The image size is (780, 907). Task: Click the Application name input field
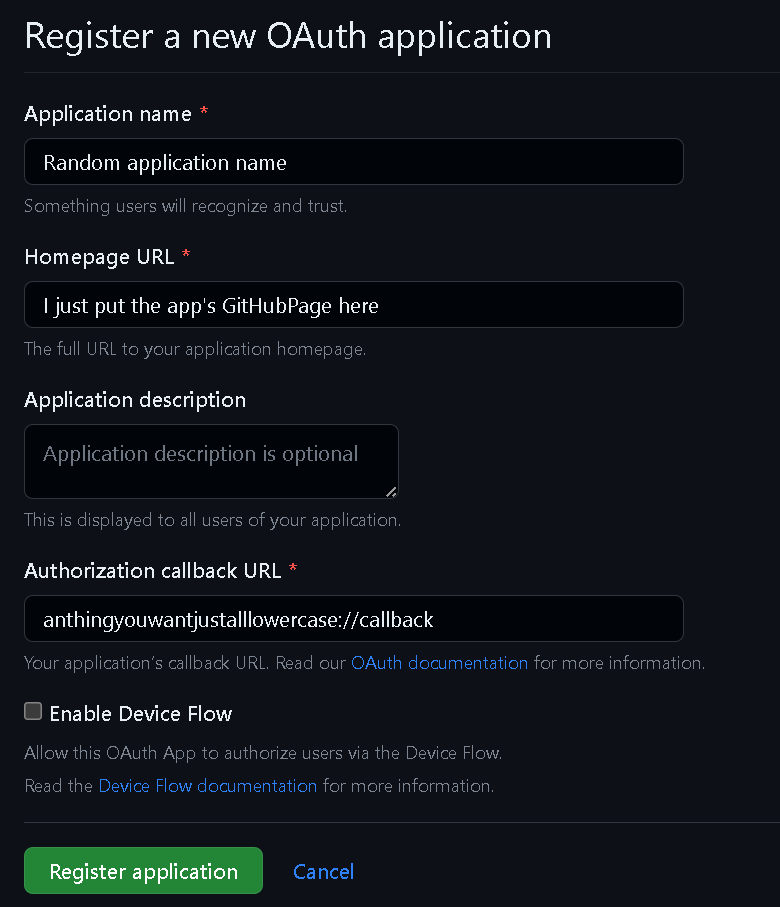click(x=353, y=162)
